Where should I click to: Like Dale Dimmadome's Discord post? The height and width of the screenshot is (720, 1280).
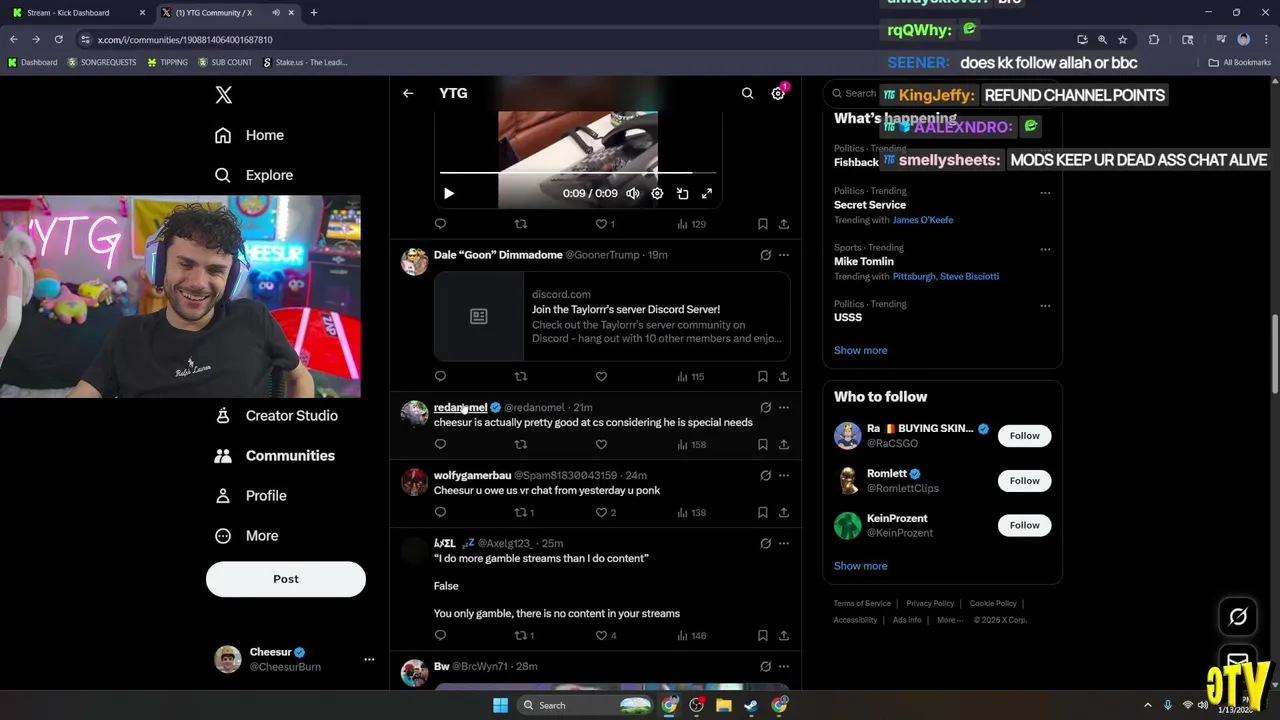601,376
